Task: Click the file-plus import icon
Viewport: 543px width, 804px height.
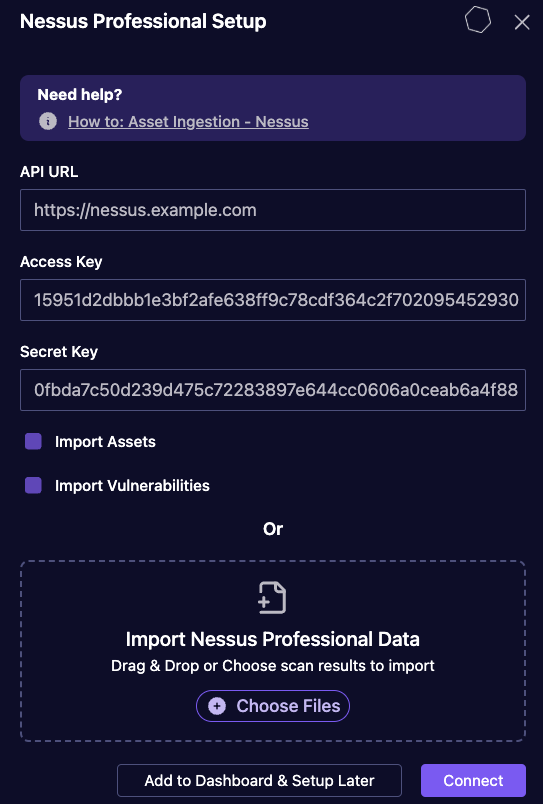Action: tap(272, 597)
